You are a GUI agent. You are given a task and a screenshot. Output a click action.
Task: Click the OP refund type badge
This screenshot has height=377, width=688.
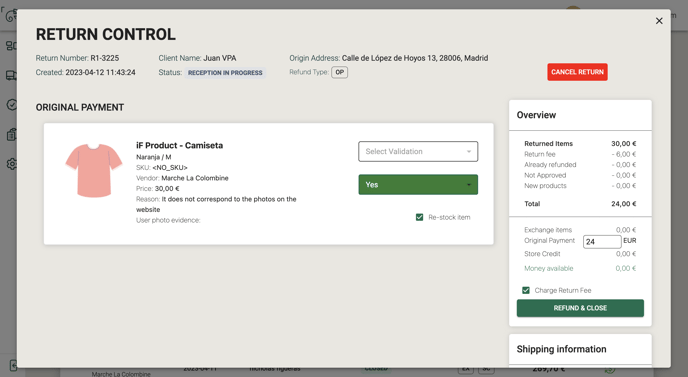pos(339,72)
